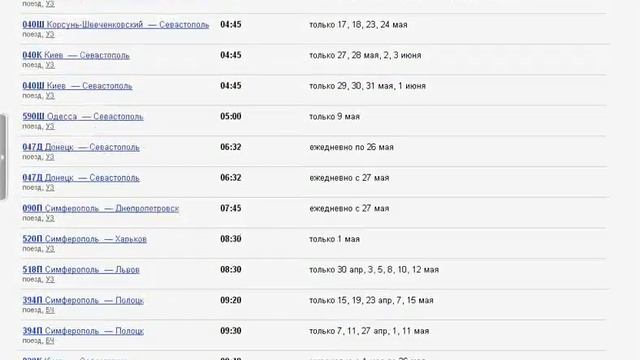This screenshot has width=640, height=360.
Task: Open 394П Симферополь — Полоцк departing 09:20
Action: point(83,300)
